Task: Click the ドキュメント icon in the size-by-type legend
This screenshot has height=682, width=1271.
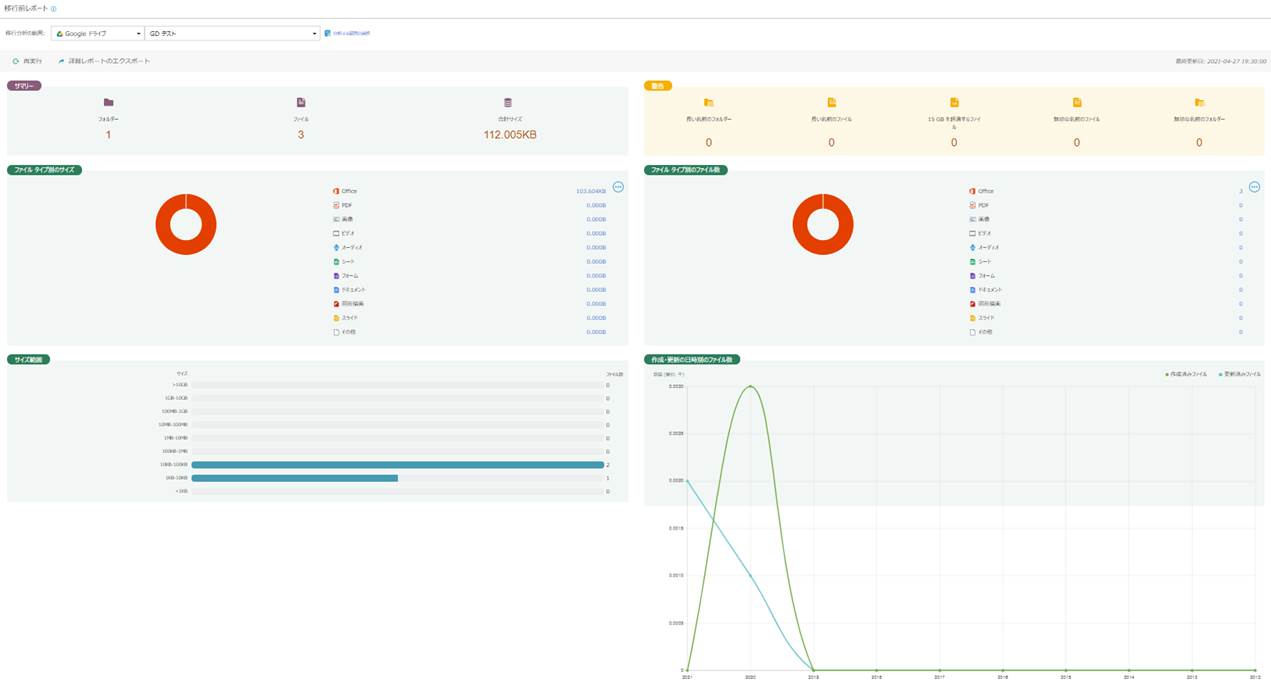Action: pyautogui.click(x=336, y=289)
